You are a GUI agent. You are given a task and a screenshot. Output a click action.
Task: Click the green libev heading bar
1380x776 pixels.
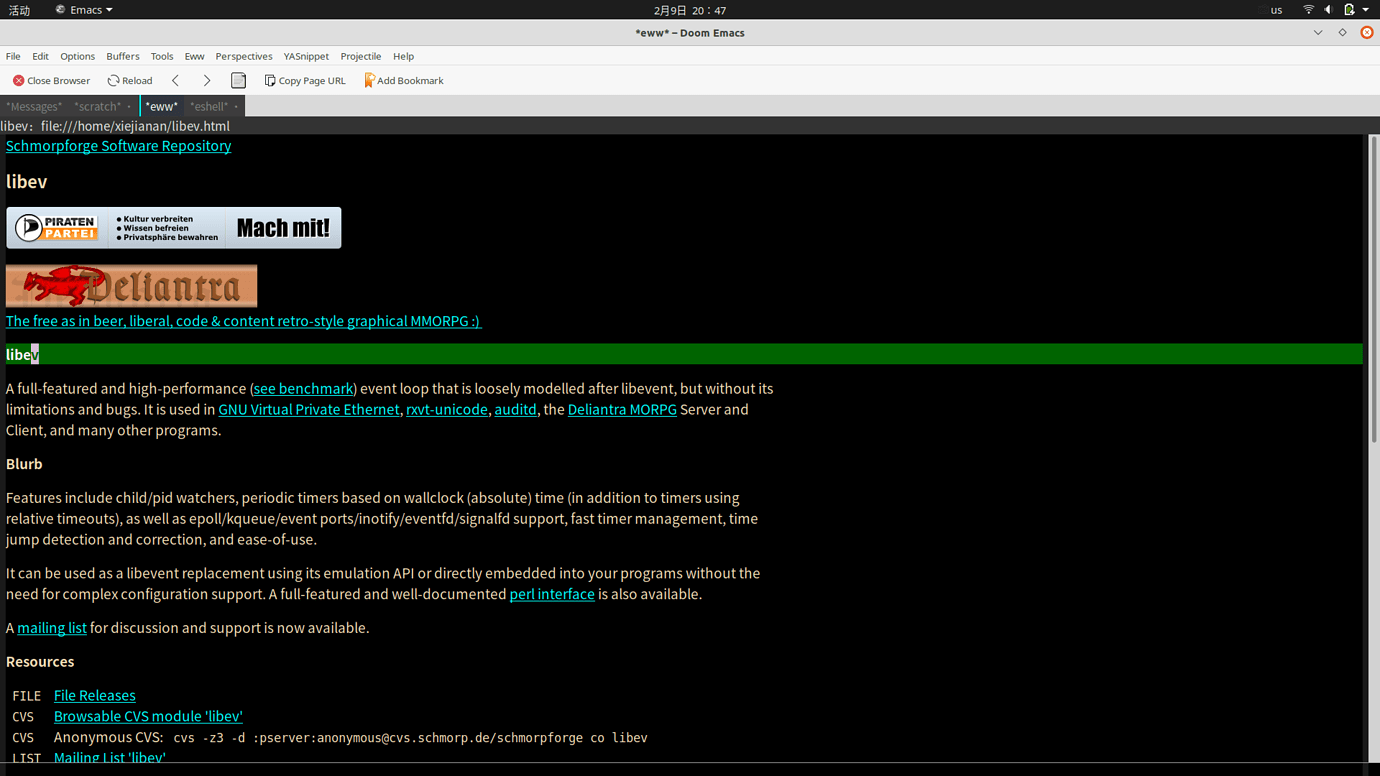point(684,355)
